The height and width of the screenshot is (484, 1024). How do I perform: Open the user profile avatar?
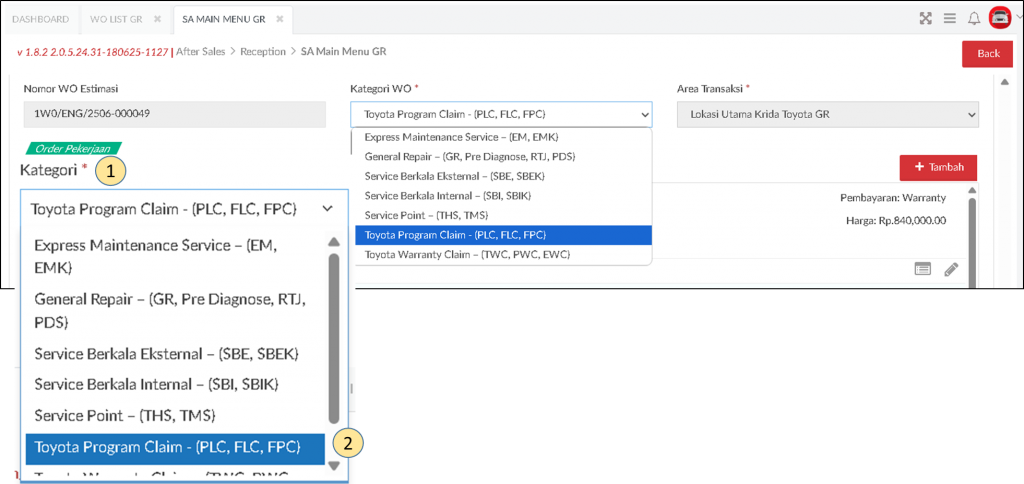pos(998,18)
